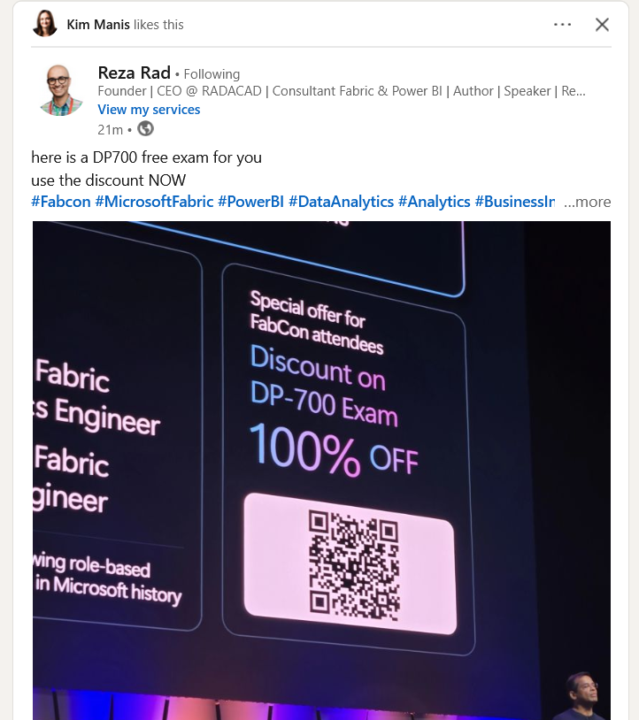Open the #MicrosoftFabric hashtag
The image size is (639, 720).
pyautogui.click(x=154, y=202)
